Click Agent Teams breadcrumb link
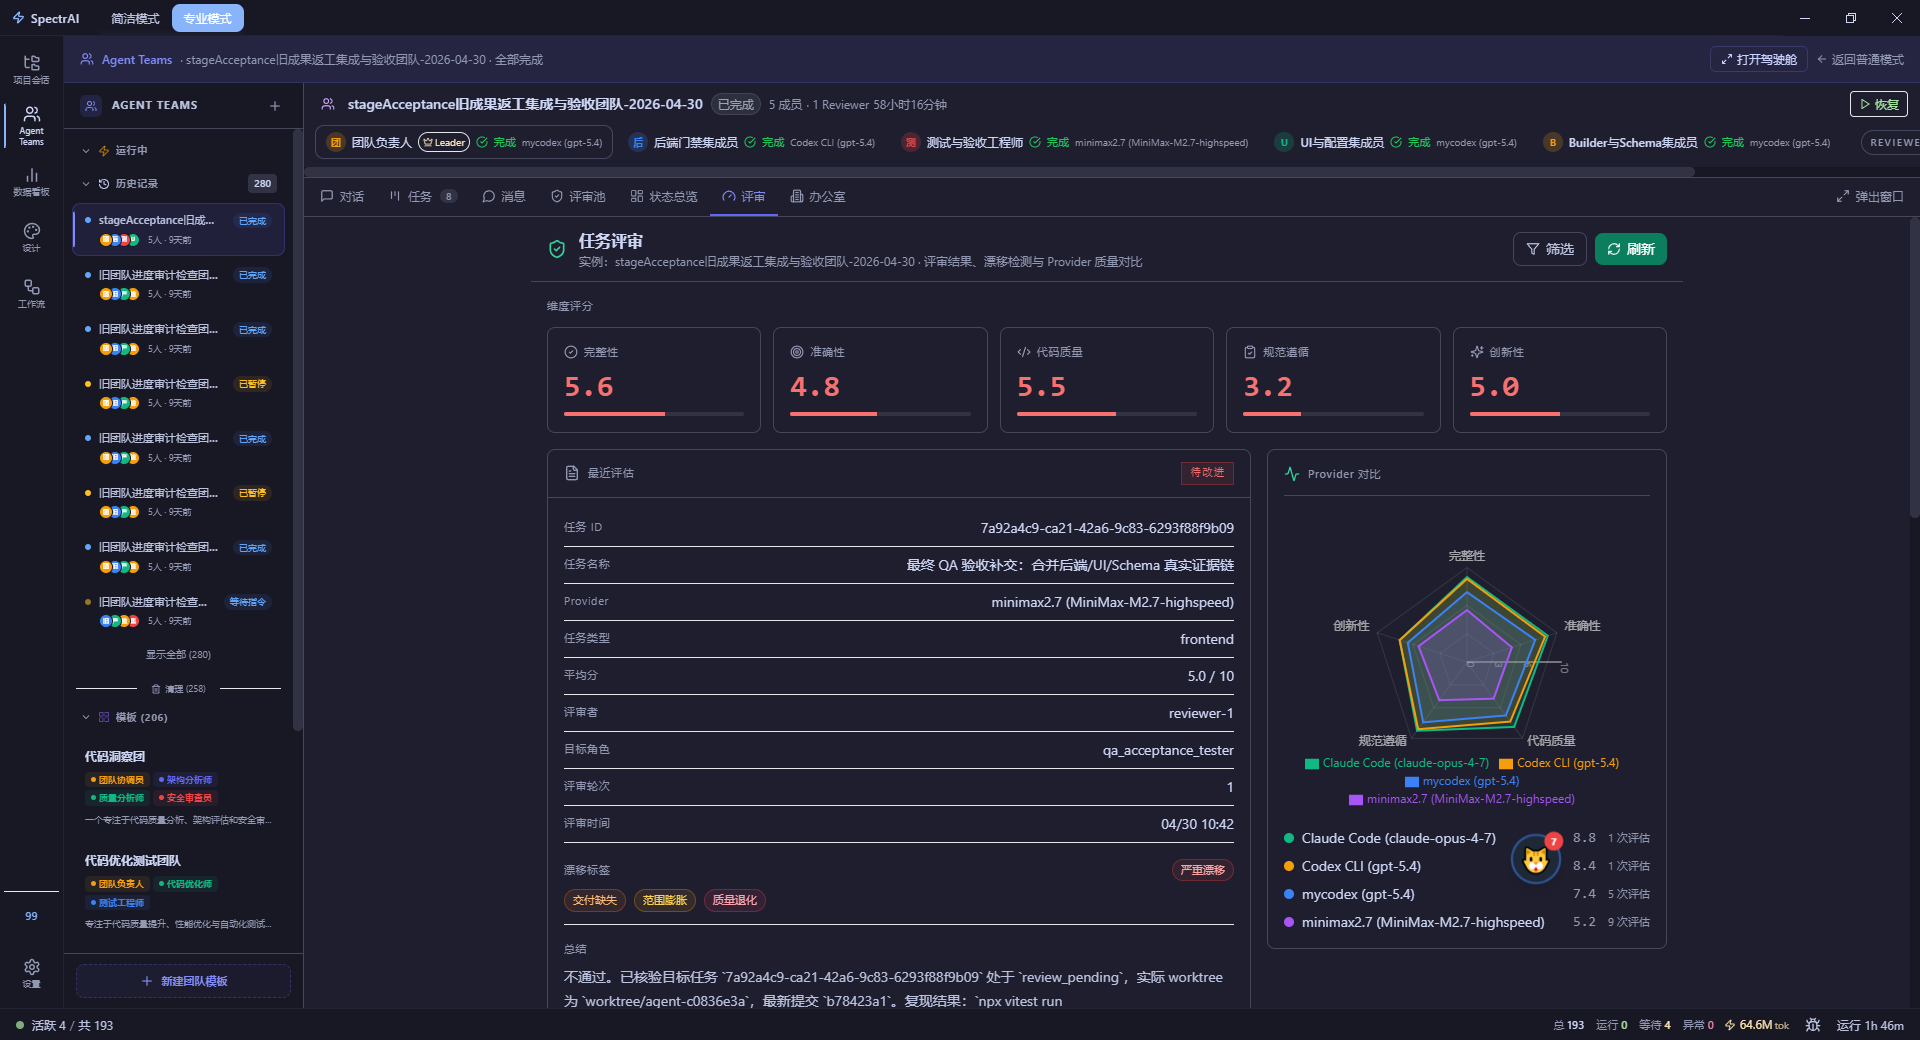This screenshot has height=1040, width=1920. 137,60
